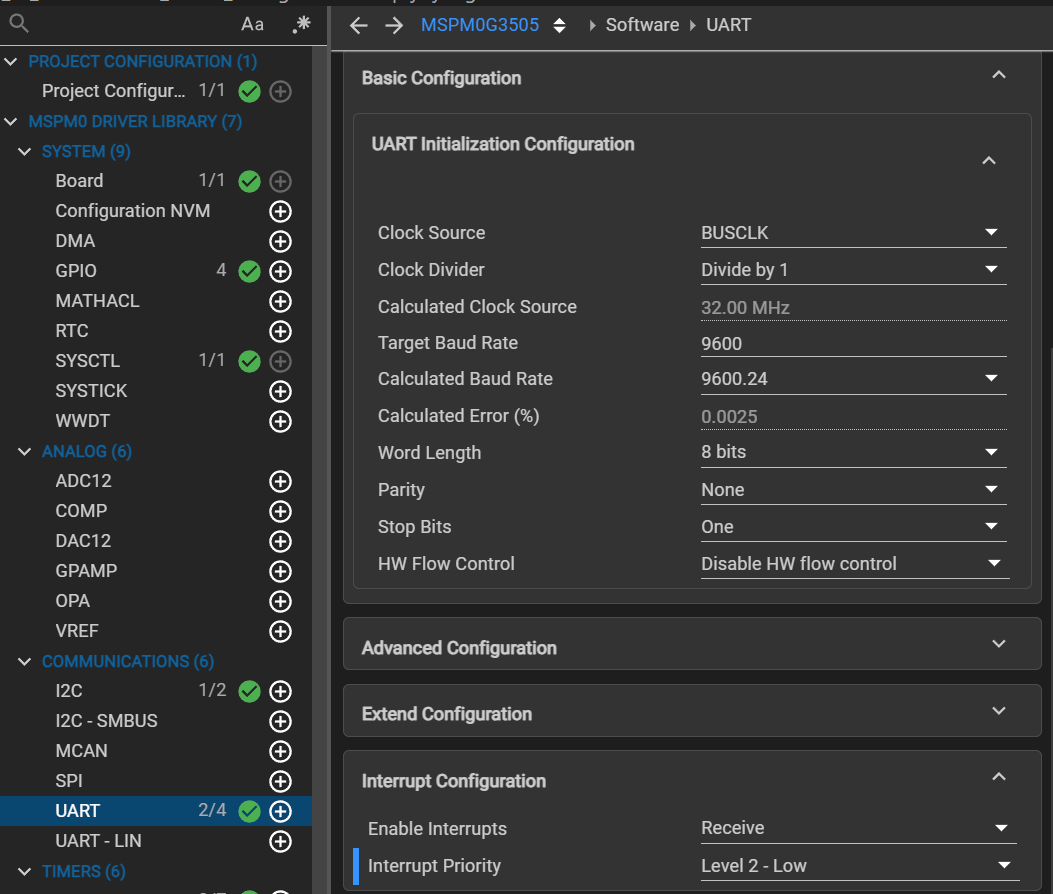Go back with the left arrow

[359, 26]
